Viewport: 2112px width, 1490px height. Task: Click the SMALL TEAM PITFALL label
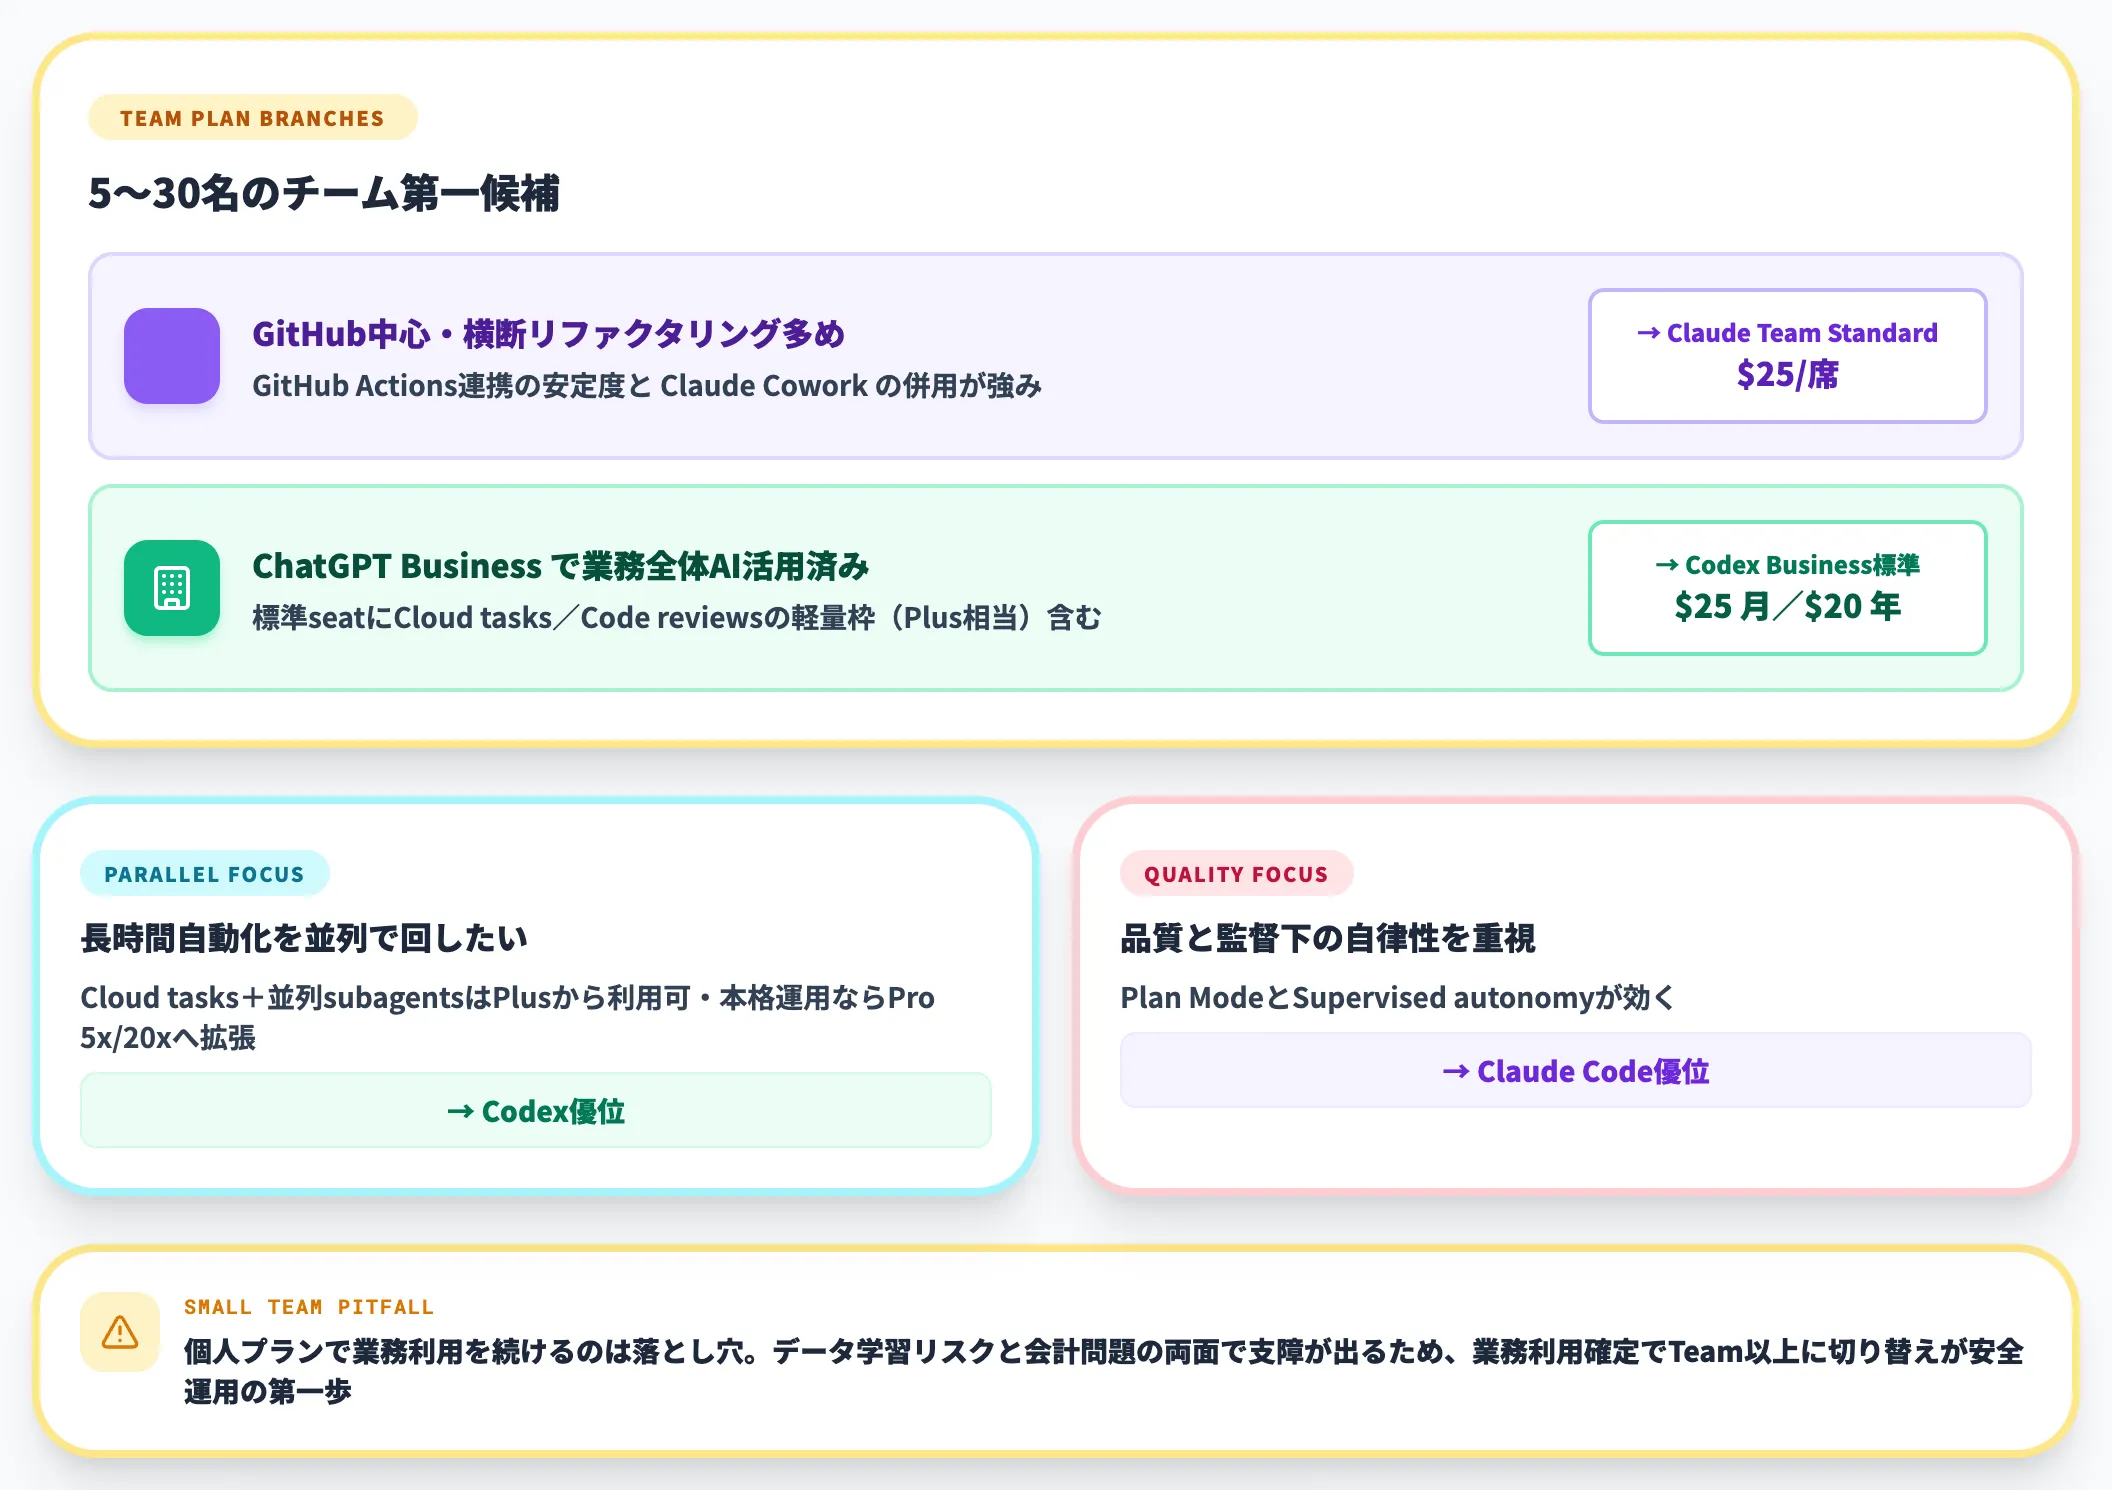click(x=309, y=1307)
